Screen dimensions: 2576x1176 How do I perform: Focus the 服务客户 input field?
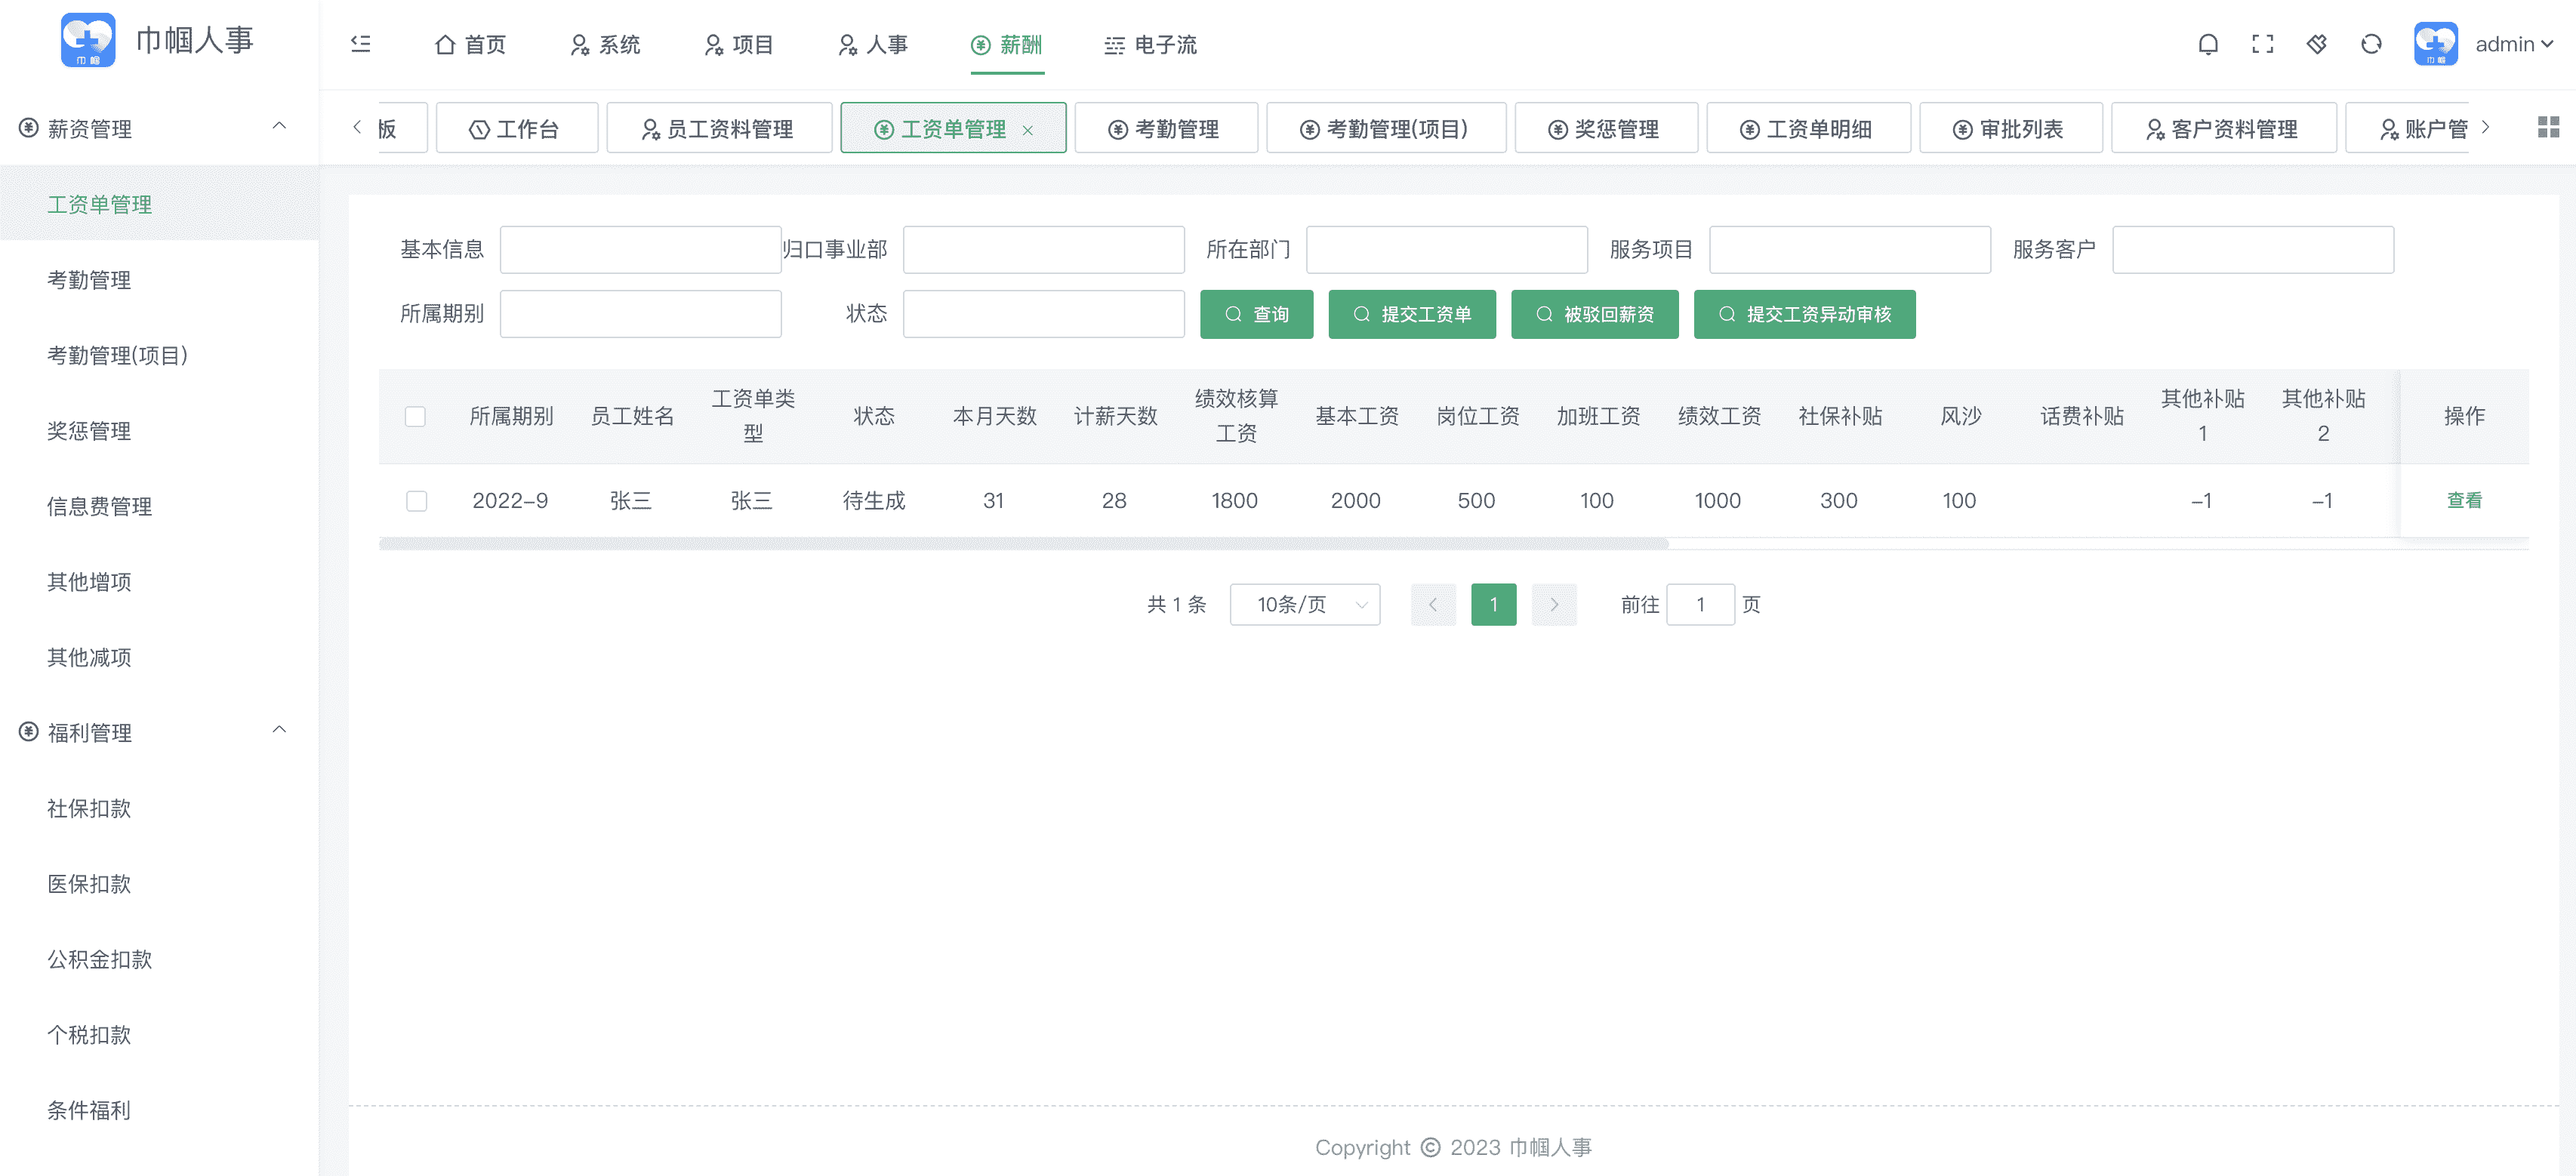2252,249
